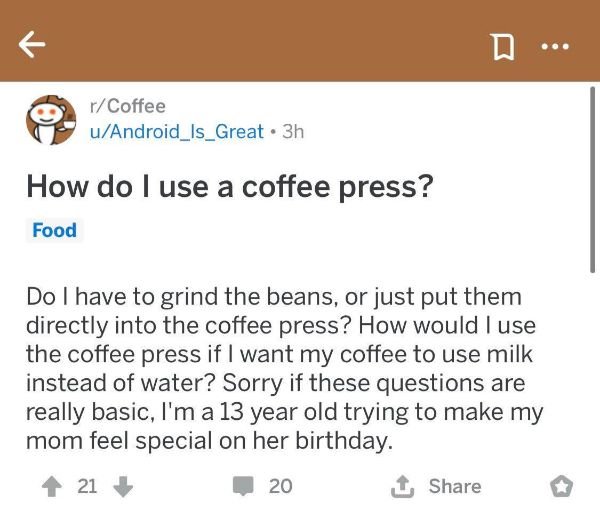Downvote the coffee press post
Viewport: 600px width, 518px height.
(123, 487)
